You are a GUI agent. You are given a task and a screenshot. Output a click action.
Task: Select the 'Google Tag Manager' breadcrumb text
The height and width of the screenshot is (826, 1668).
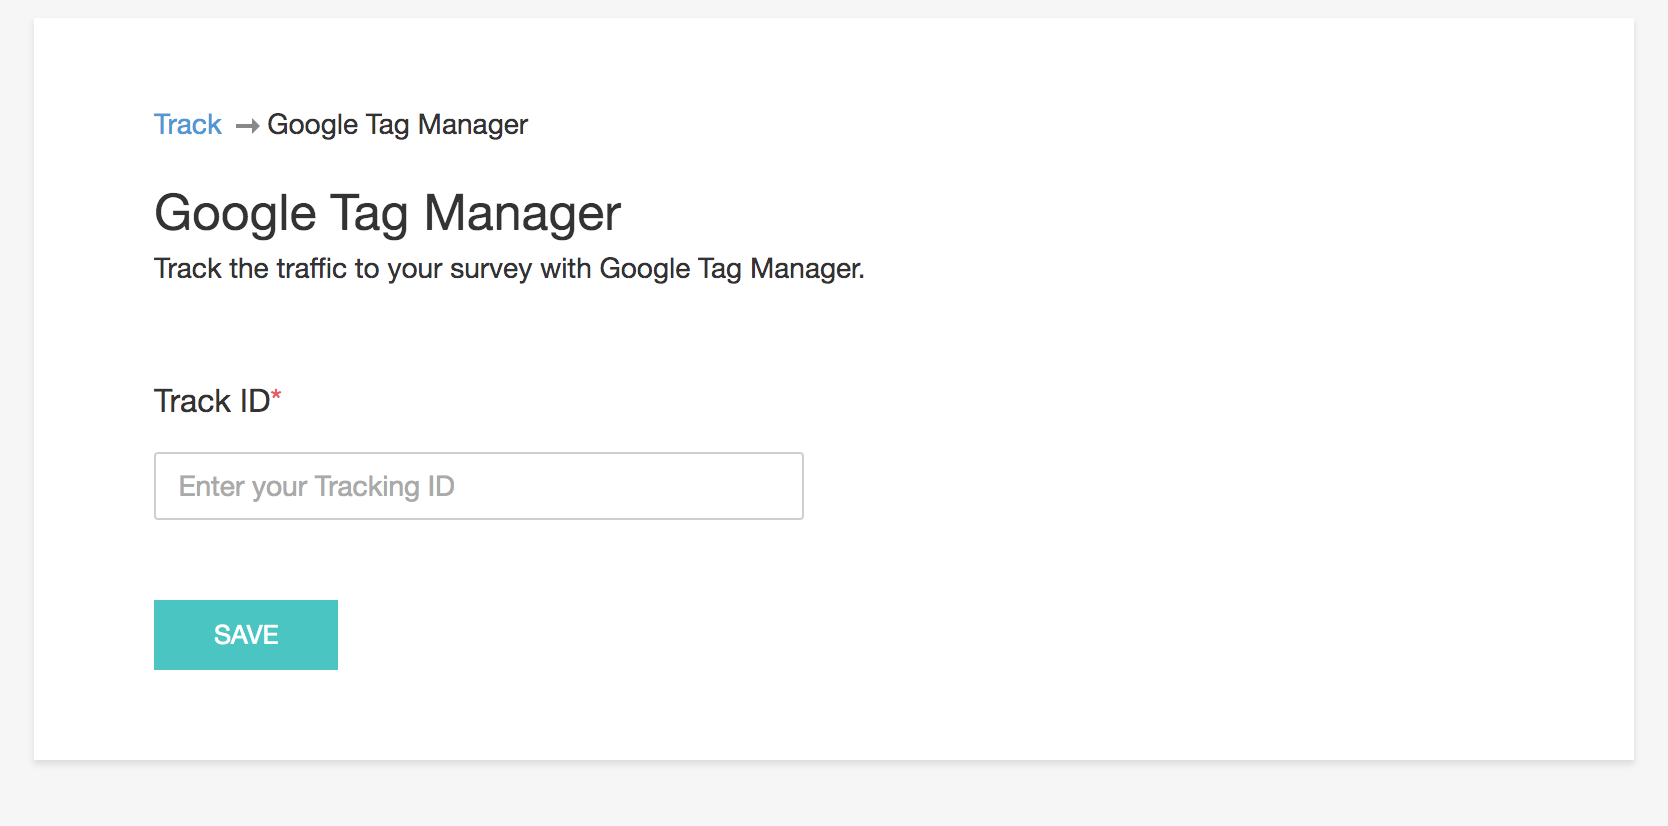[397, 125]
